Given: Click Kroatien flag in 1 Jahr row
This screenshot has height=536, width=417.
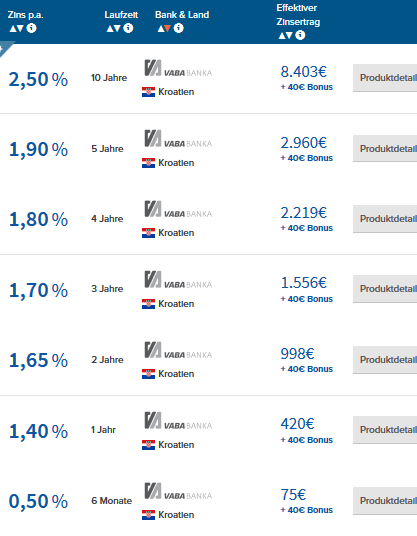Looking at the screenshot, I should point(148,445).
